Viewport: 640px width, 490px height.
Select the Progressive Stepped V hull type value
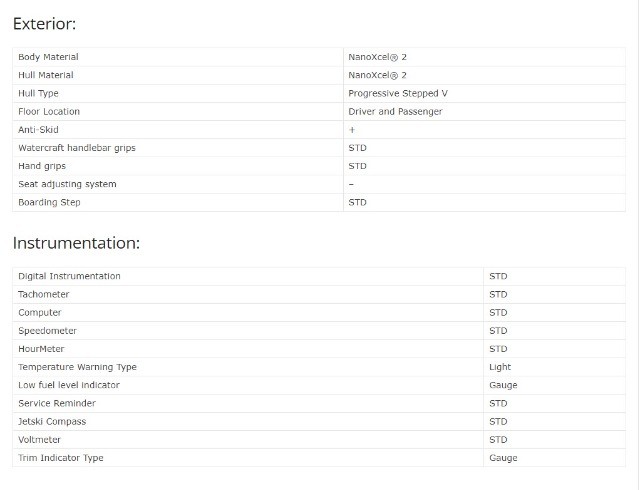(398, 94)
